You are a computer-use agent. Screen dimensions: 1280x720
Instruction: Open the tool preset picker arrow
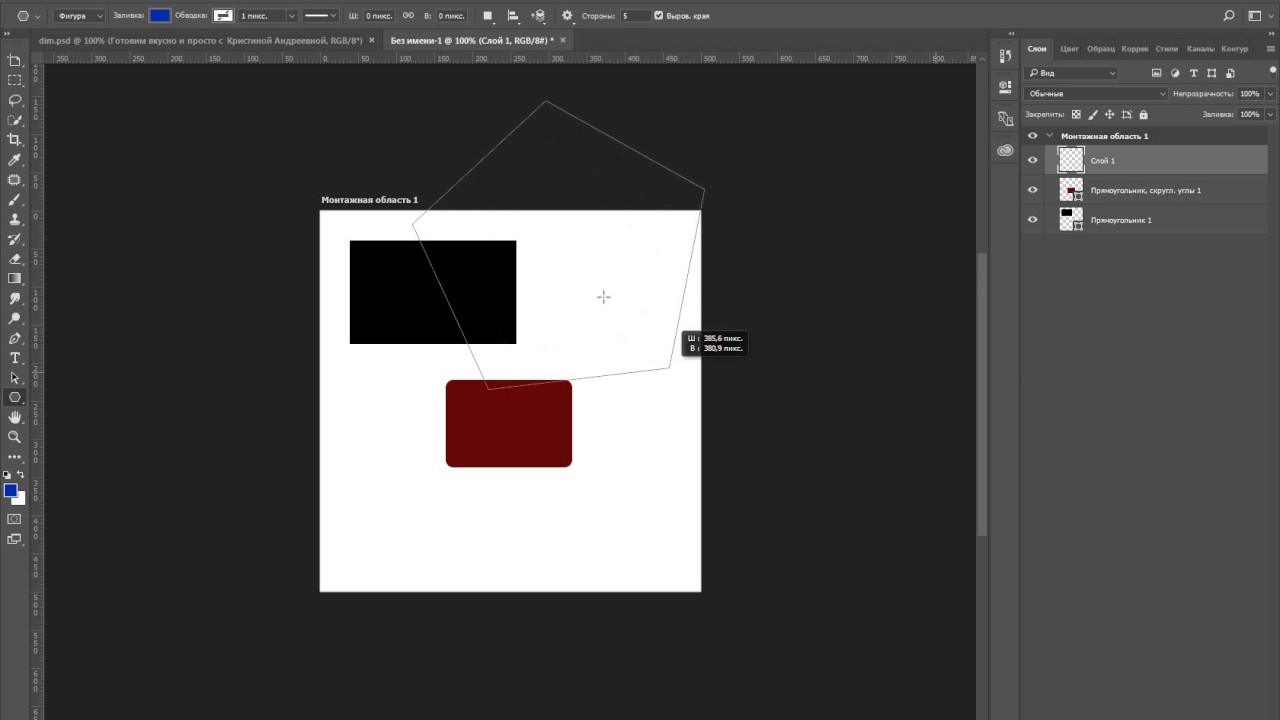(38, 16)
